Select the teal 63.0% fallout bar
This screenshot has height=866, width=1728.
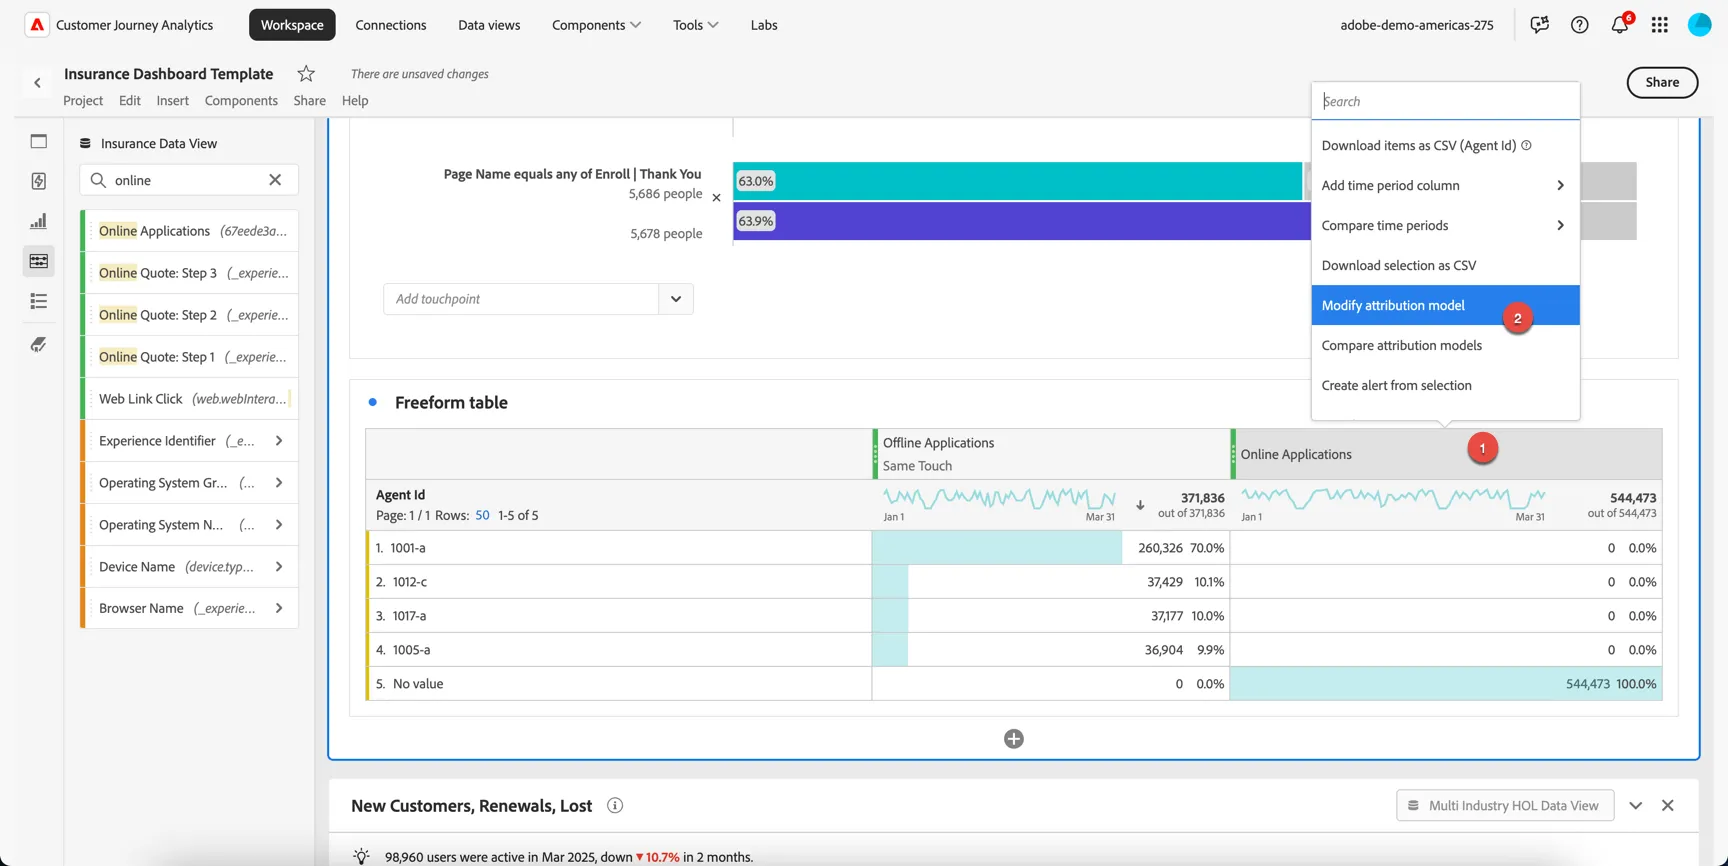1017,181
